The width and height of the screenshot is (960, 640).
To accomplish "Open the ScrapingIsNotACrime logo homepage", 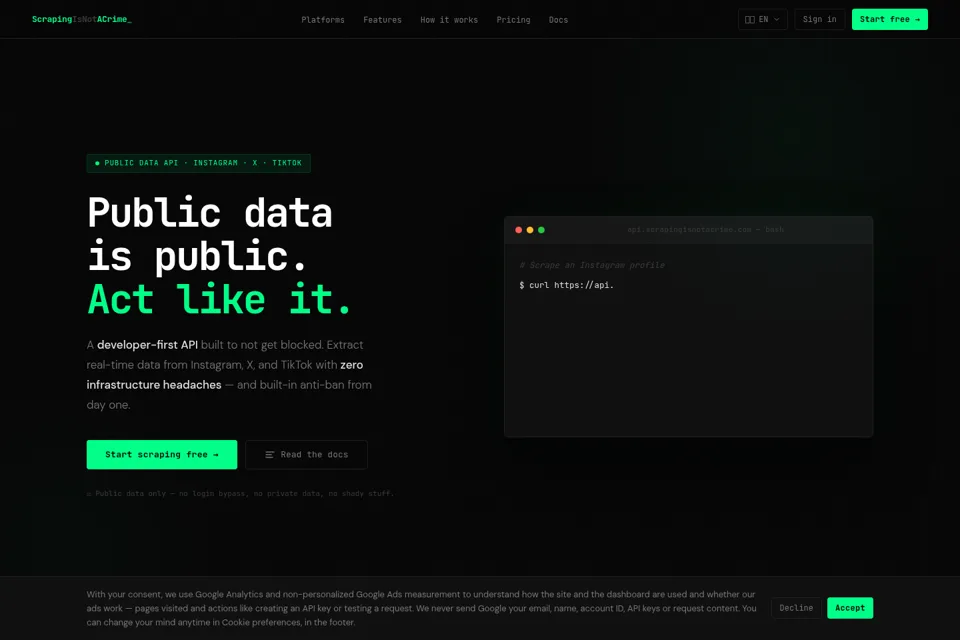I will pyautogui.click(x=81, y=20).
